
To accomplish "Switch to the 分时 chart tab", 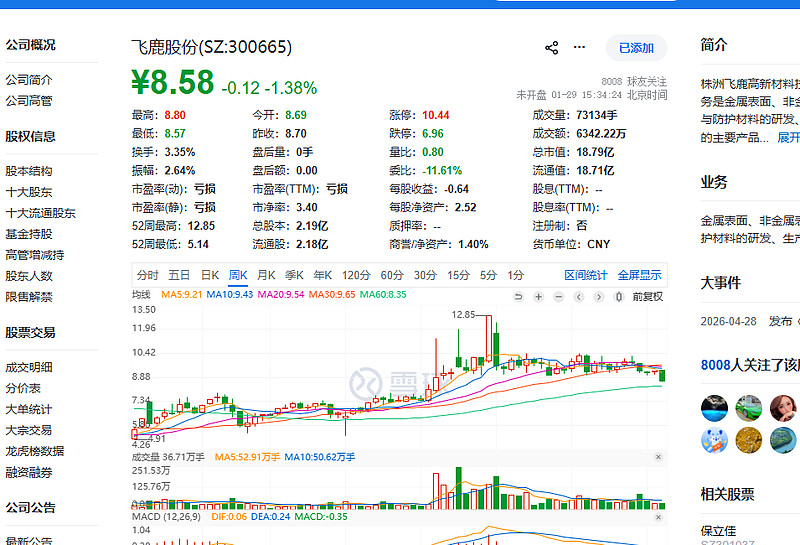I will click(x=147, y=276).
